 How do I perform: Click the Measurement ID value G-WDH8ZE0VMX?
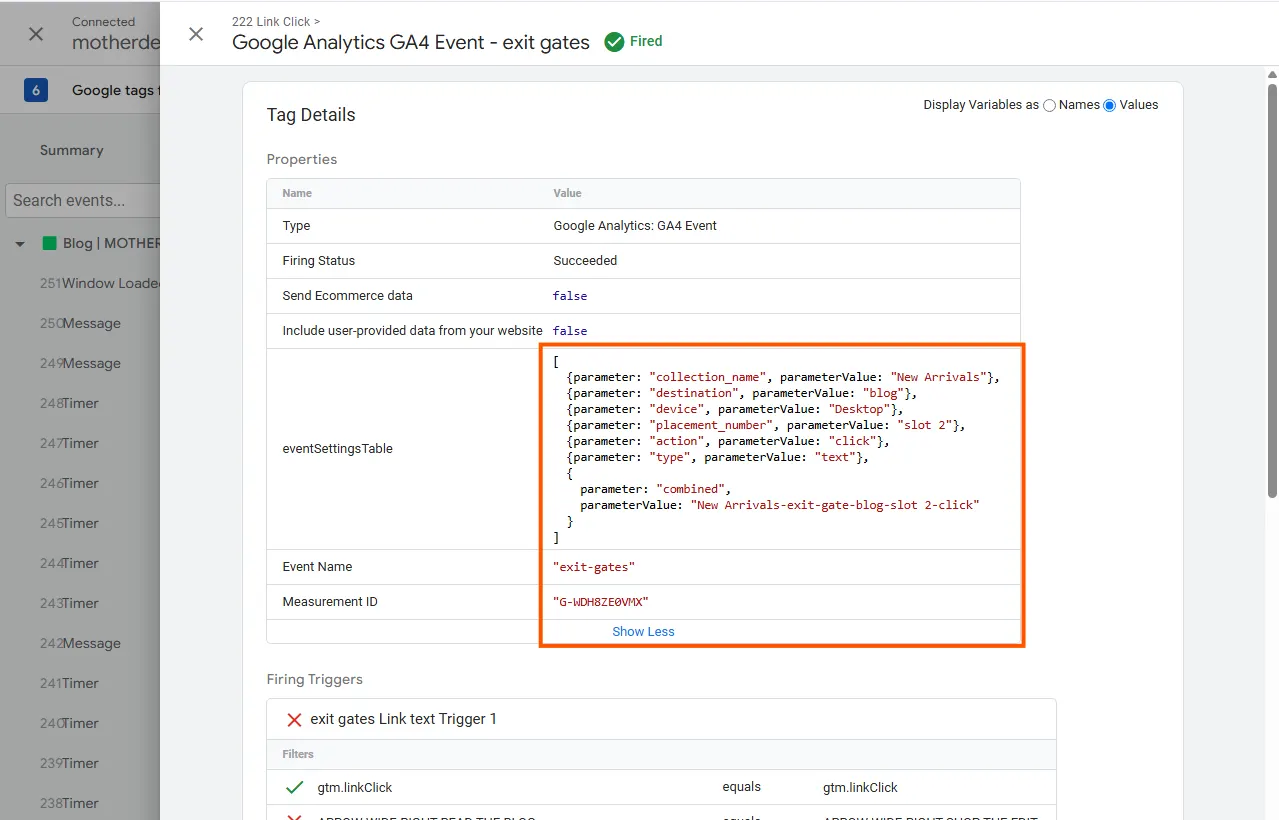pos(601,602)
